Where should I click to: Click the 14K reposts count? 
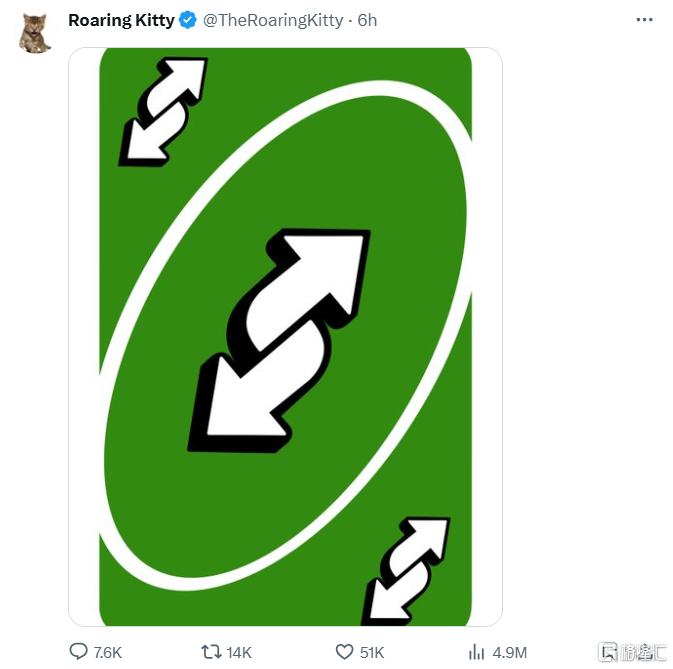(239, 653)
